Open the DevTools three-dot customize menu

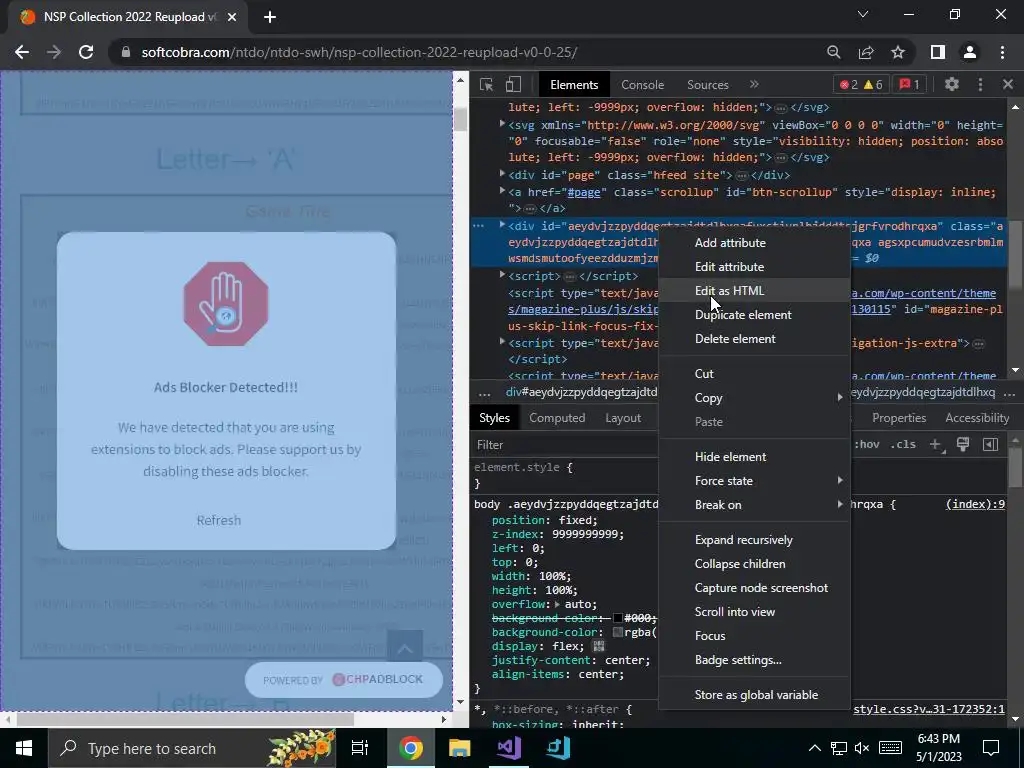click(980, 84)
